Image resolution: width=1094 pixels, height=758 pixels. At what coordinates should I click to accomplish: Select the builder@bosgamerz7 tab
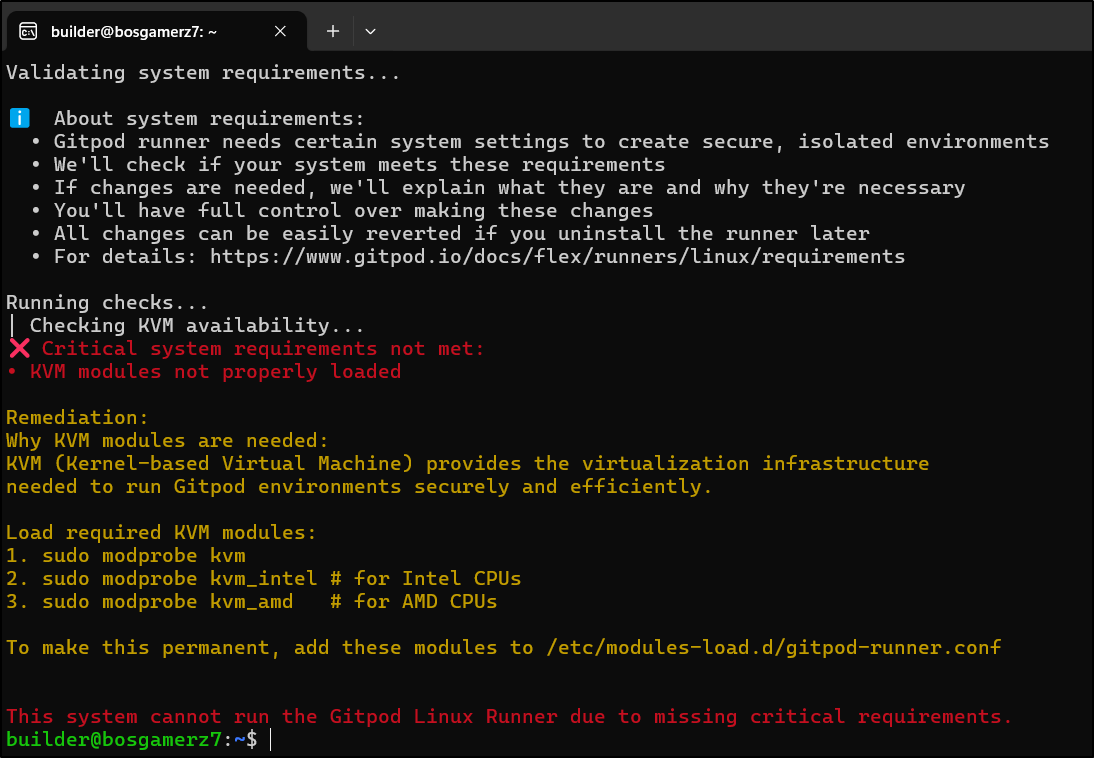click(156, 31)
